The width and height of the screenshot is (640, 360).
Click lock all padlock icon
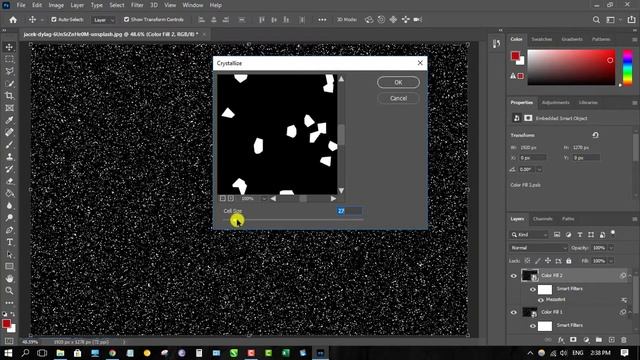[x=569, y=261]
